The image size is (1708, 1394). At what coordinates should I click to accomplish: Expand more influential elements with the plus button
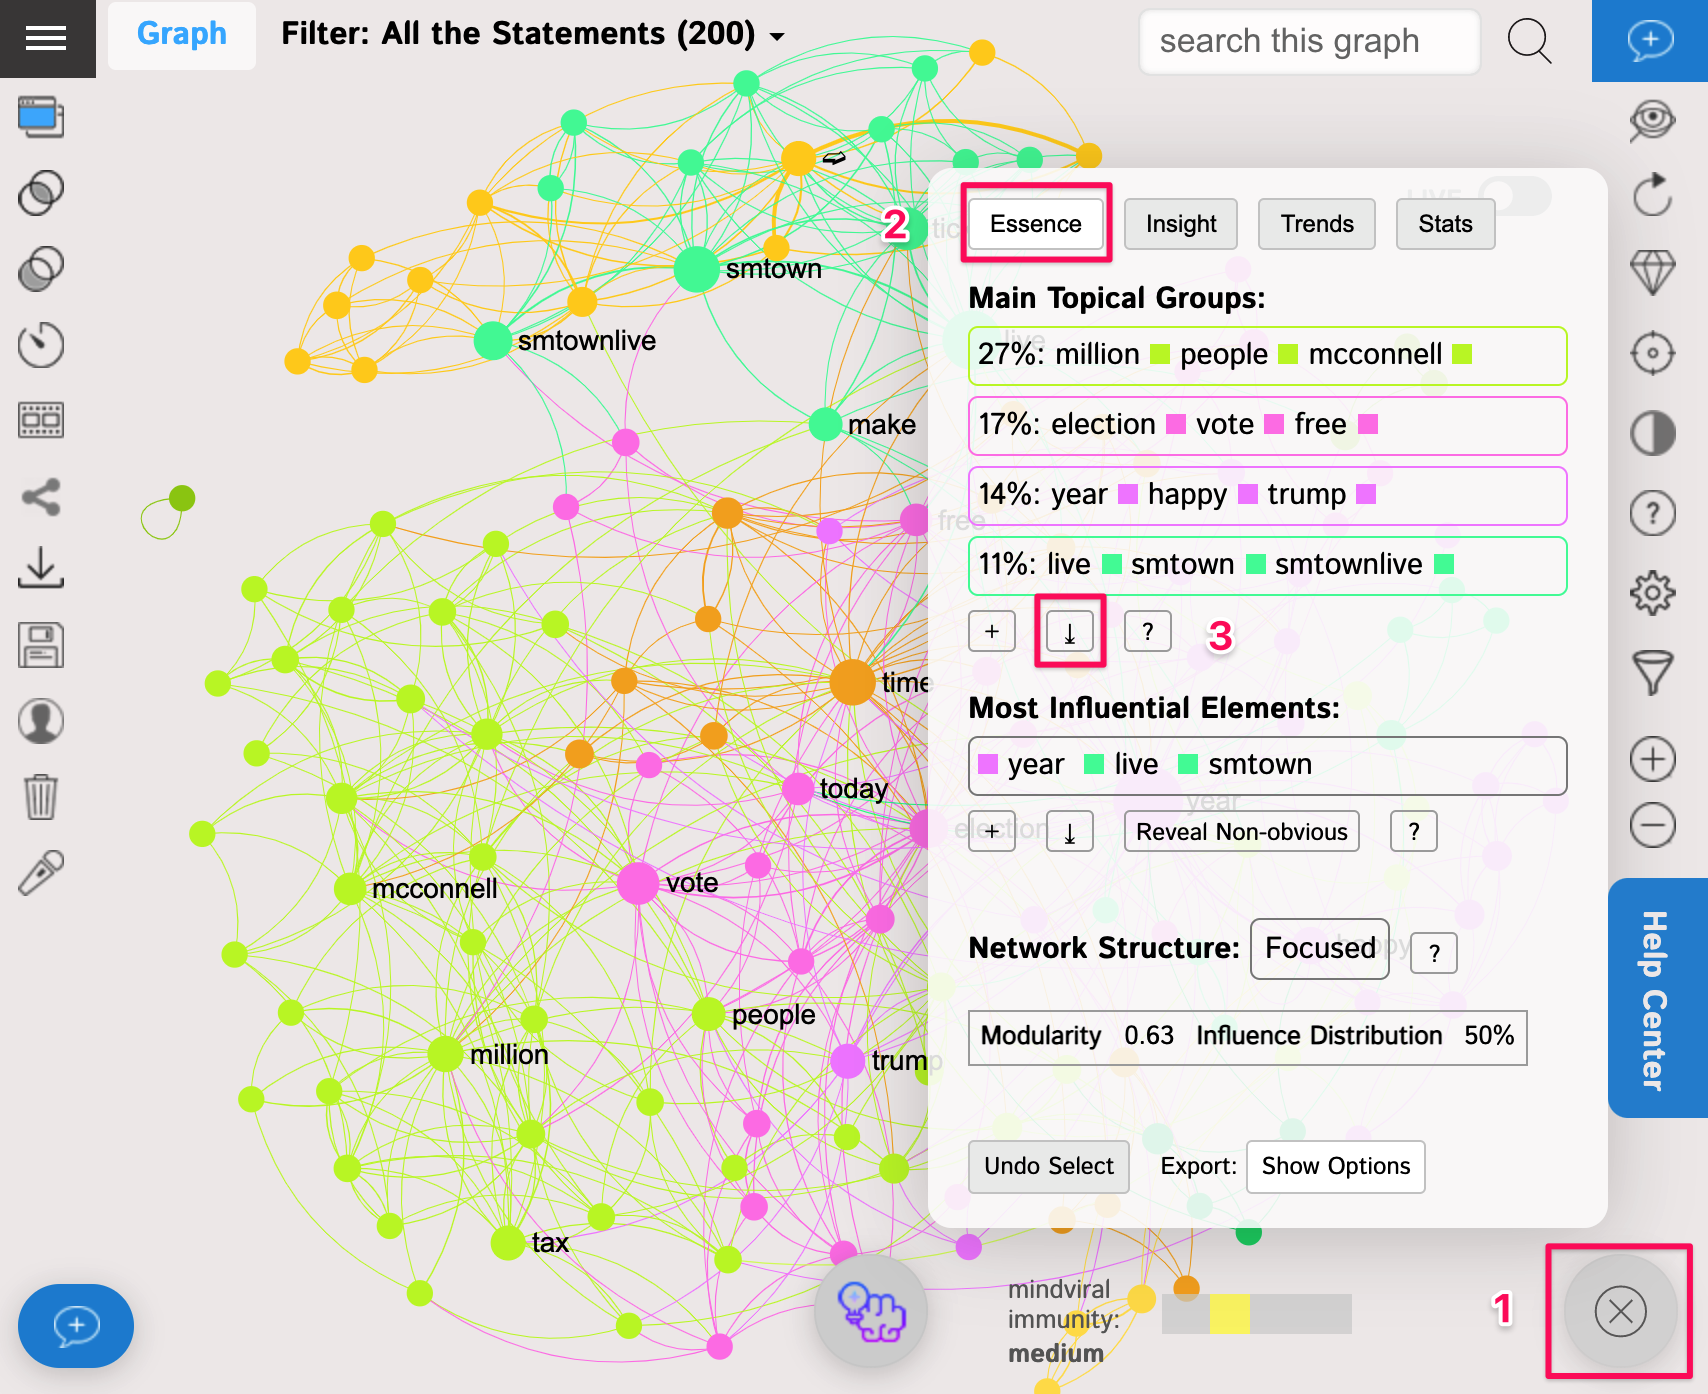pyautogui.click(x=991, y=830)
